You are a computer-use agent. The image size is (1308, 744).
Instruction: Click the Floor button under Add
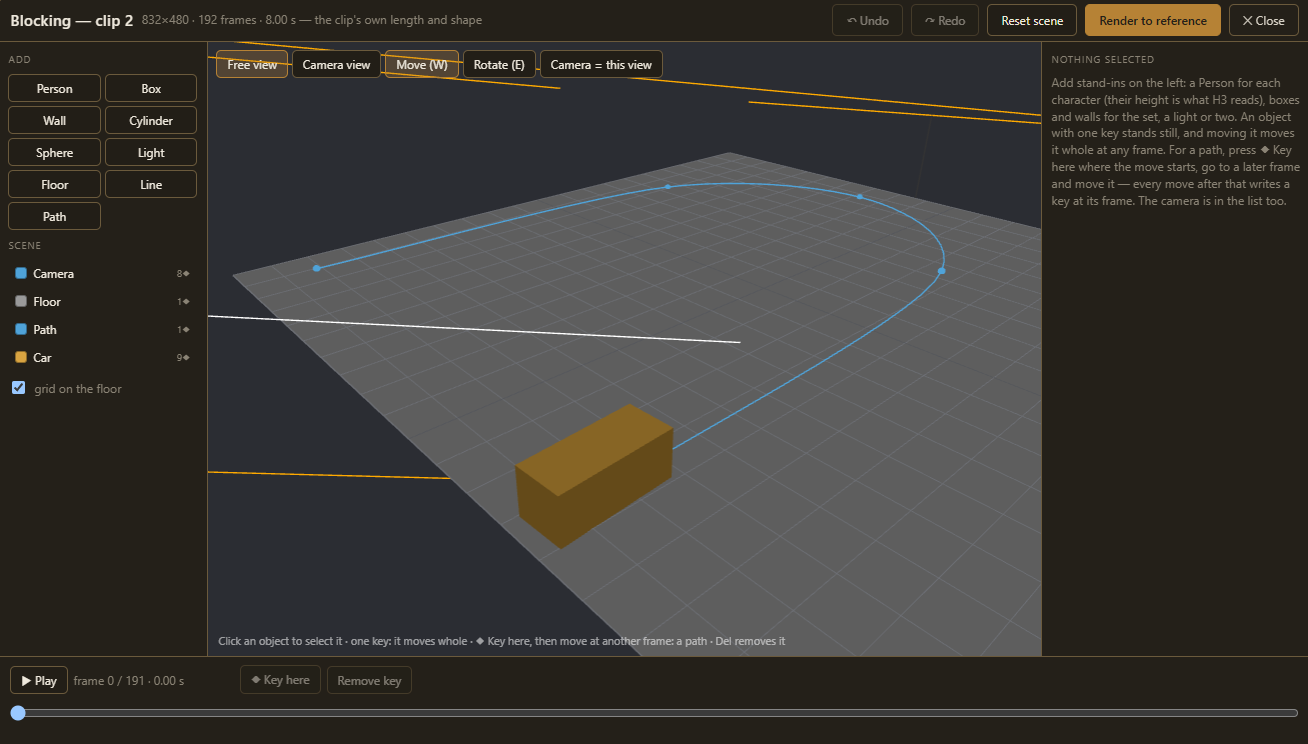55,184
